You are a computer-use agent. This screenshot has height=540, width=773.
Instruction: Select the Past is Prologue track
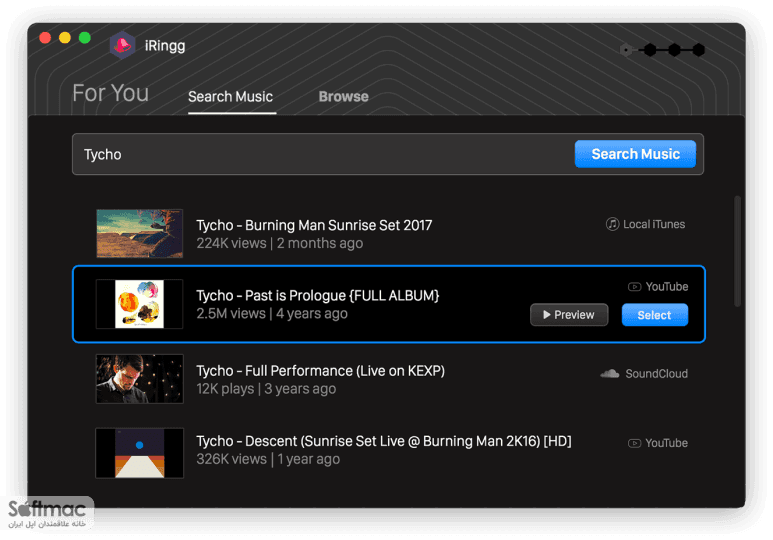click(x=655, y=315)
